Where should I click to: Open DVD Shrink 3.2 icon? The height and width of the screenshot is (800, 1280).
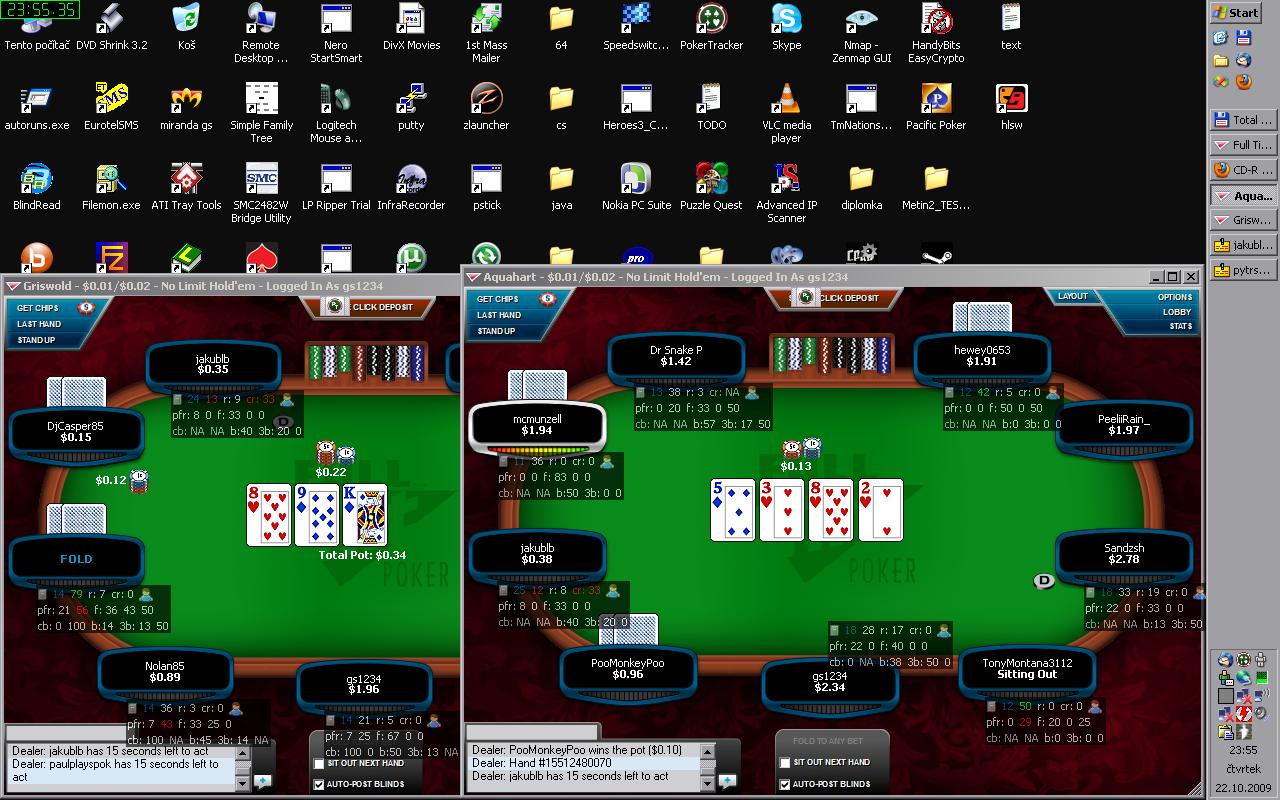(112, 27)
